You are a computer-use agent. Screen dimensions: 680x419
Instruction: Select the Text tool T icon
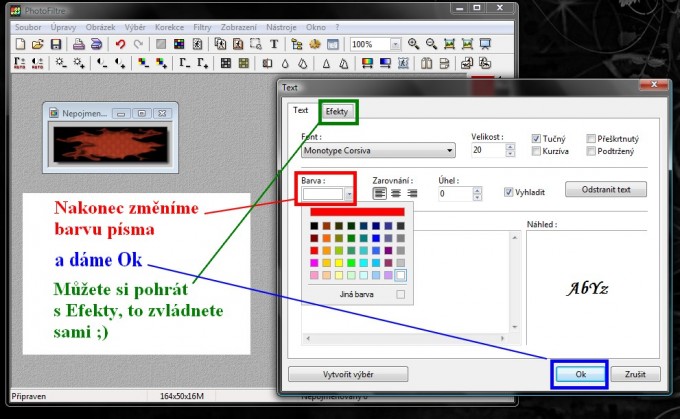click(274, 44)
